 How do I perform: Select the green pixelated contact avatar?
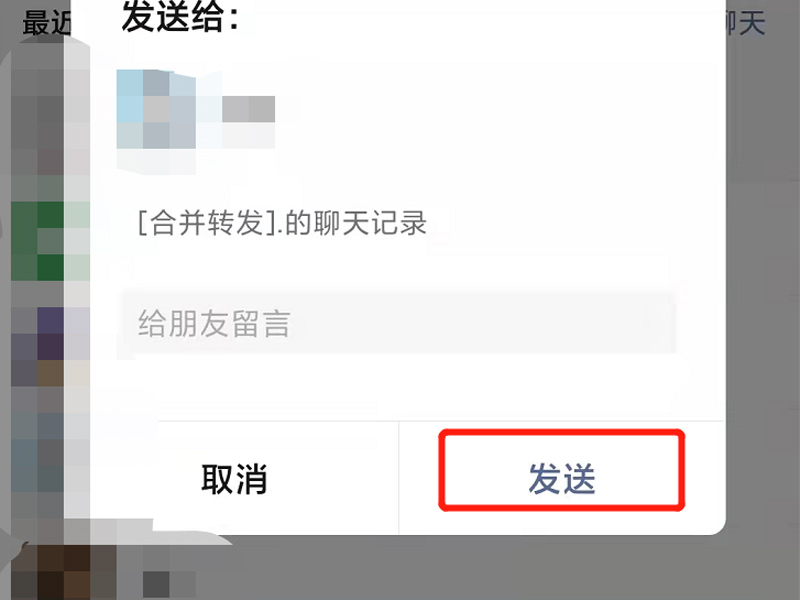50,241
